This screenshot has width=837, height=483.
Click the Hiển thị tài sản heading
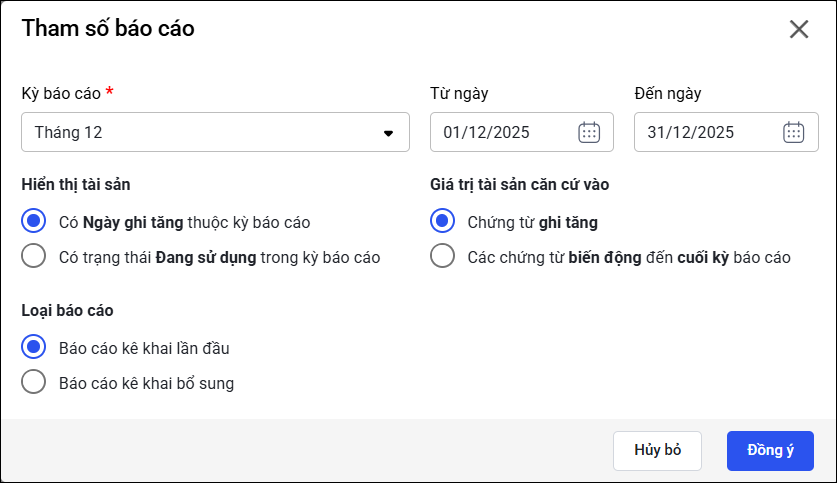click(x=76, y=184)
